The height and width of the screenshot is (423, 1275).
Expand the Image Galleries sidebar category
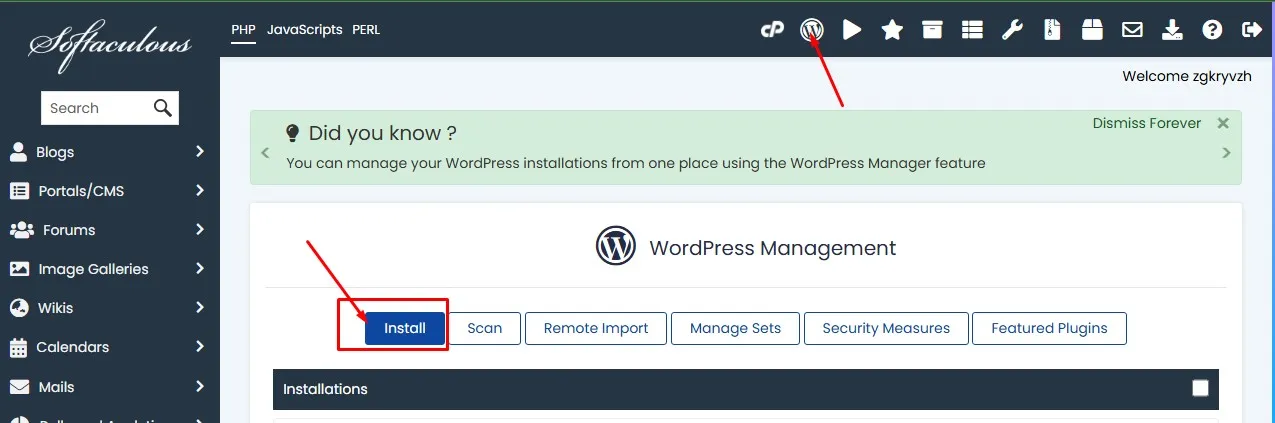point(108,269)
